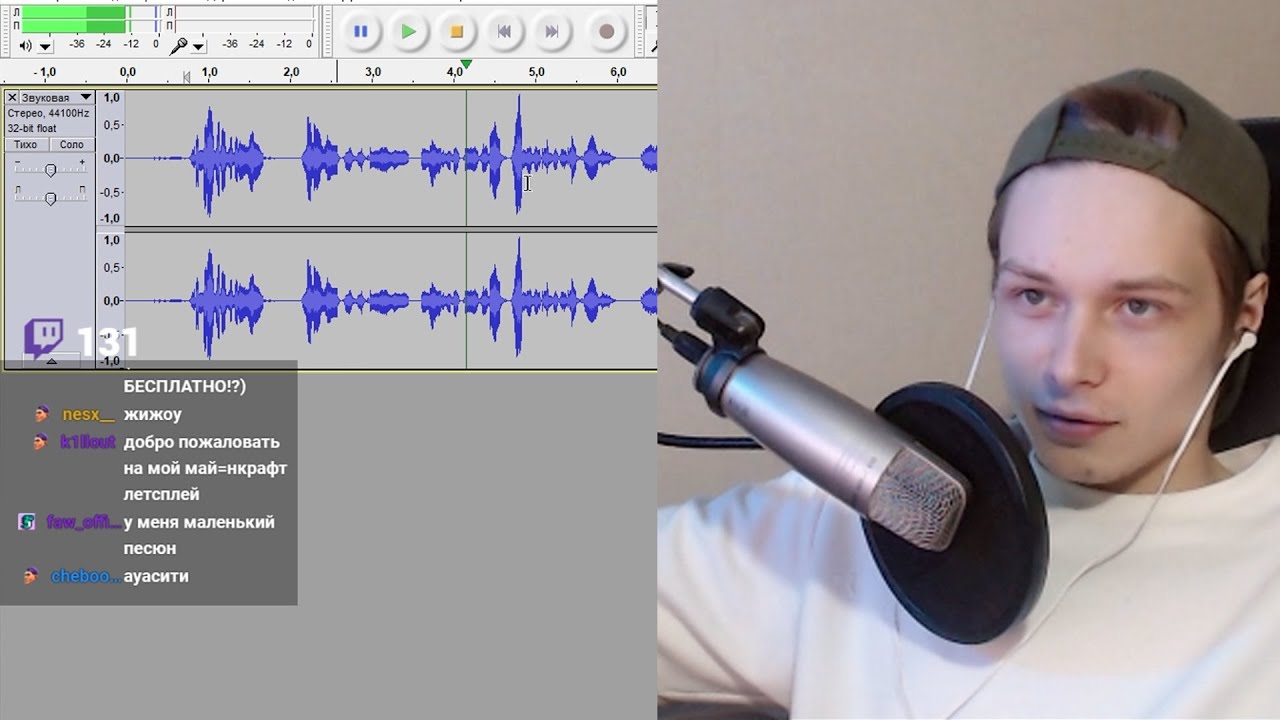1280x720 pixels.
Task: Start playback with the green Play button
Action: (x=408, y=32)
